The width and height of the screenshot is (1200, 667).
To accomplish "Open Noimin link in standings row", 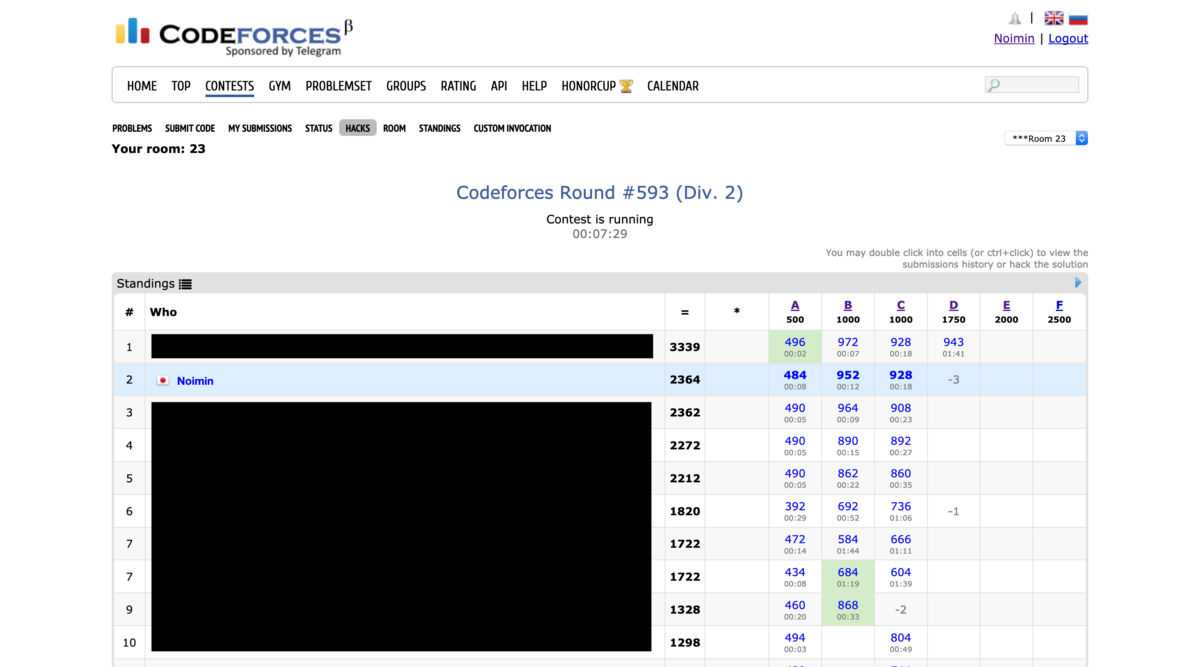I will 195,381.
